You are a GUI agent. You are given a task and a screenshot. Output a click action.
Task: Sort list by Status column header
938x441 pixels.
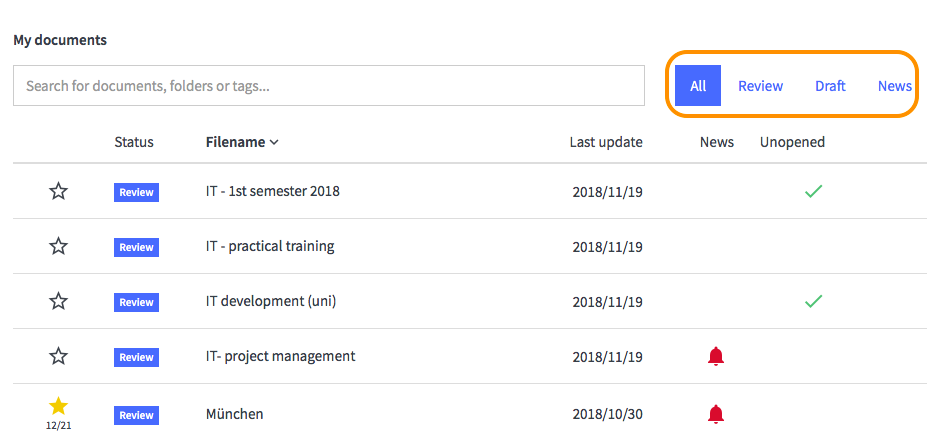tap(134, 142)
